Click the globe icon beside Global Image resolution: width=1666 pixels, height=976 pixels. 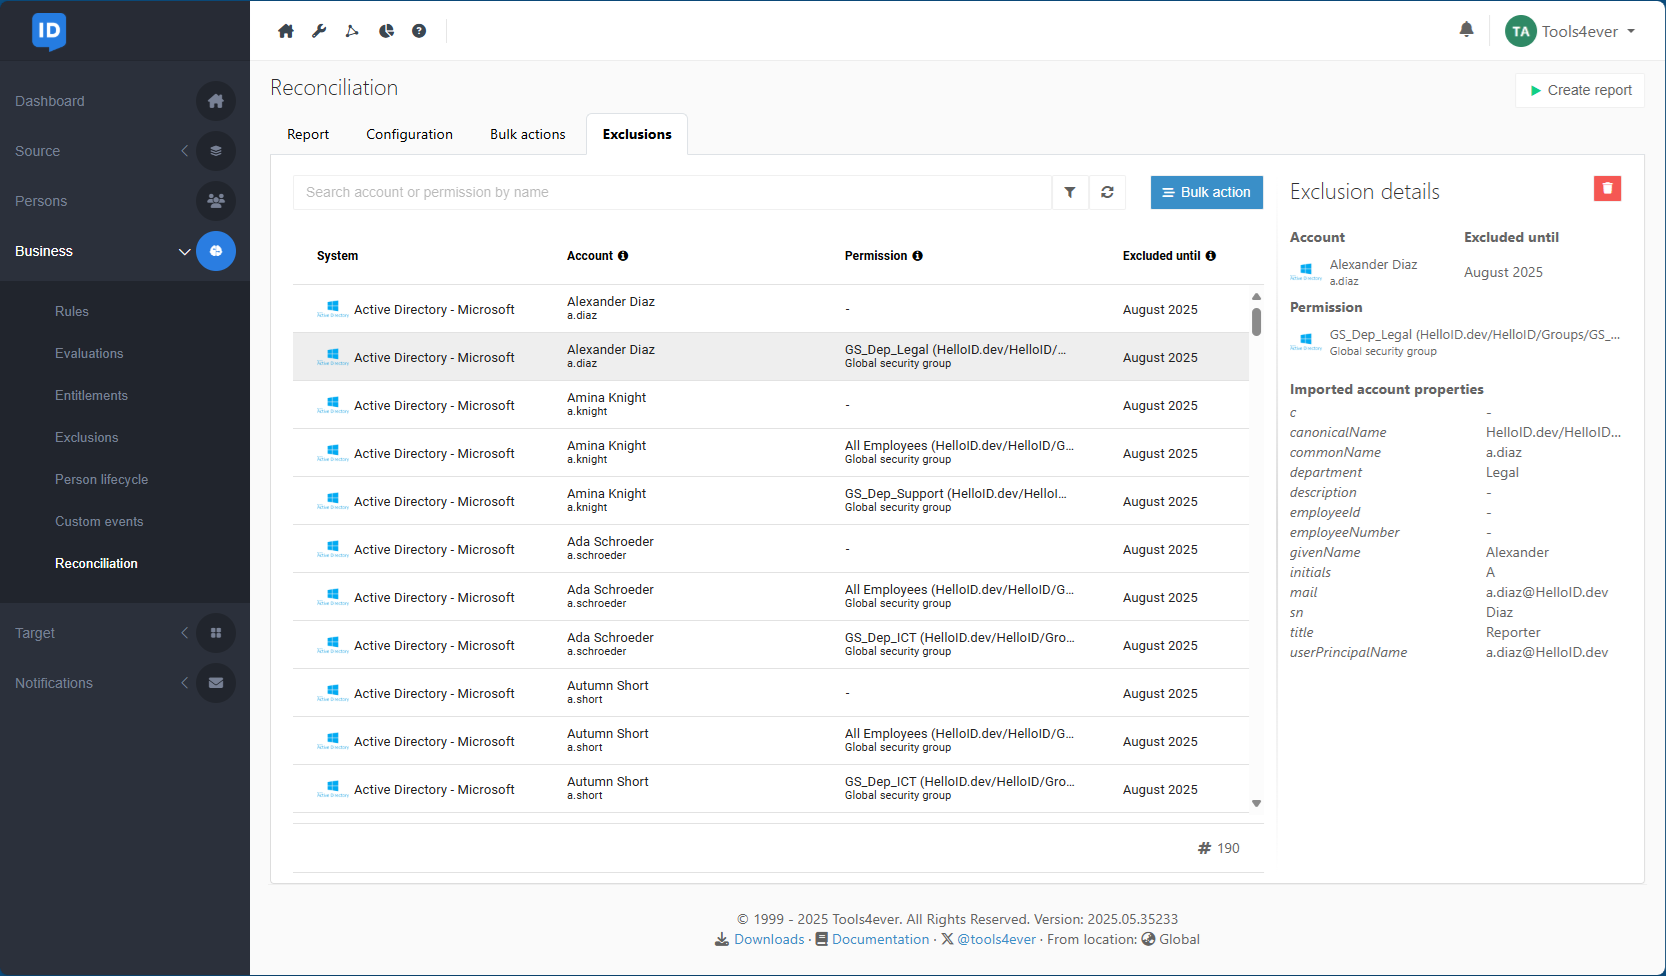pos(1148,939)
